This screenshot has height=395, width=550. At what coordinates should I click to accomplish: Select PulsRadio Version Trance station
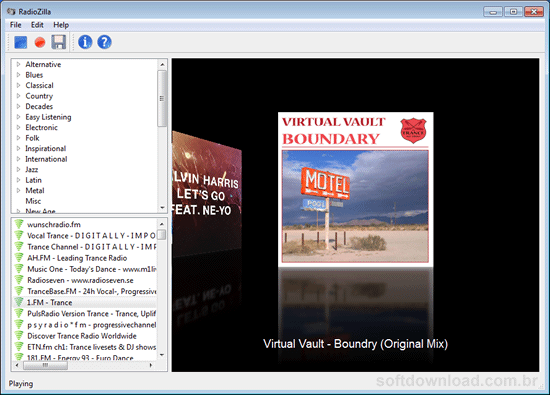tap(92, 314)
